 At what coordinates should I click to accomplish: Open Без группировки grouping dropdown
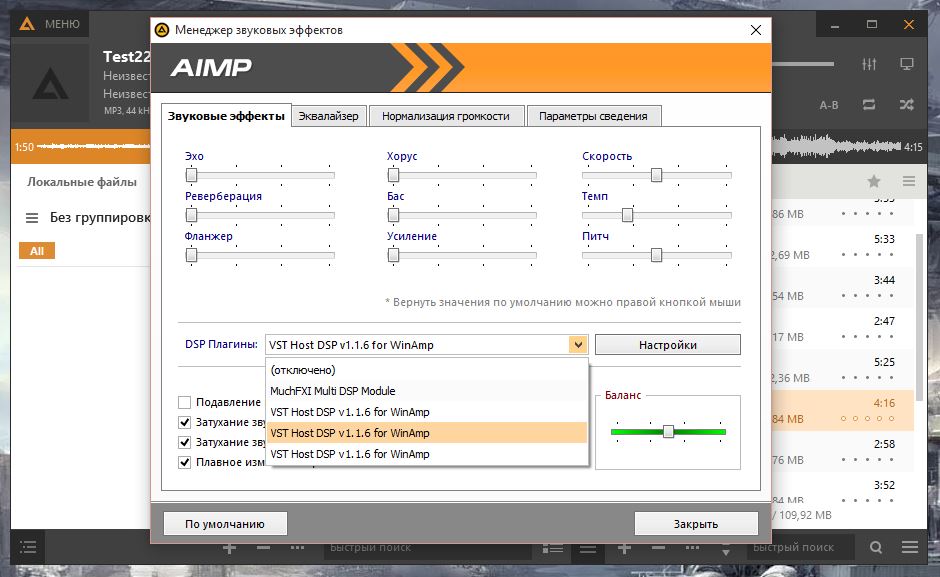pyautogui.click(x=99, y=217)
